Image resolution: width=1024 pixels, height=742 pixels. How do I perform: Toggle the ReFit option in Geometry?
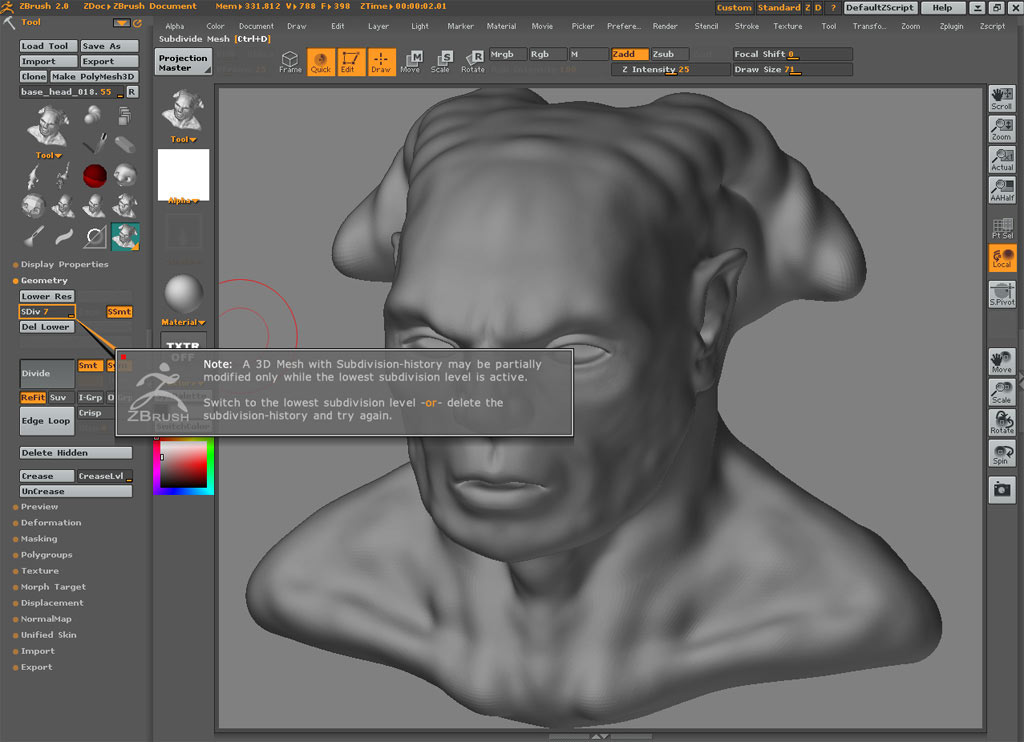pyautogui.click(x=33, y=397)
